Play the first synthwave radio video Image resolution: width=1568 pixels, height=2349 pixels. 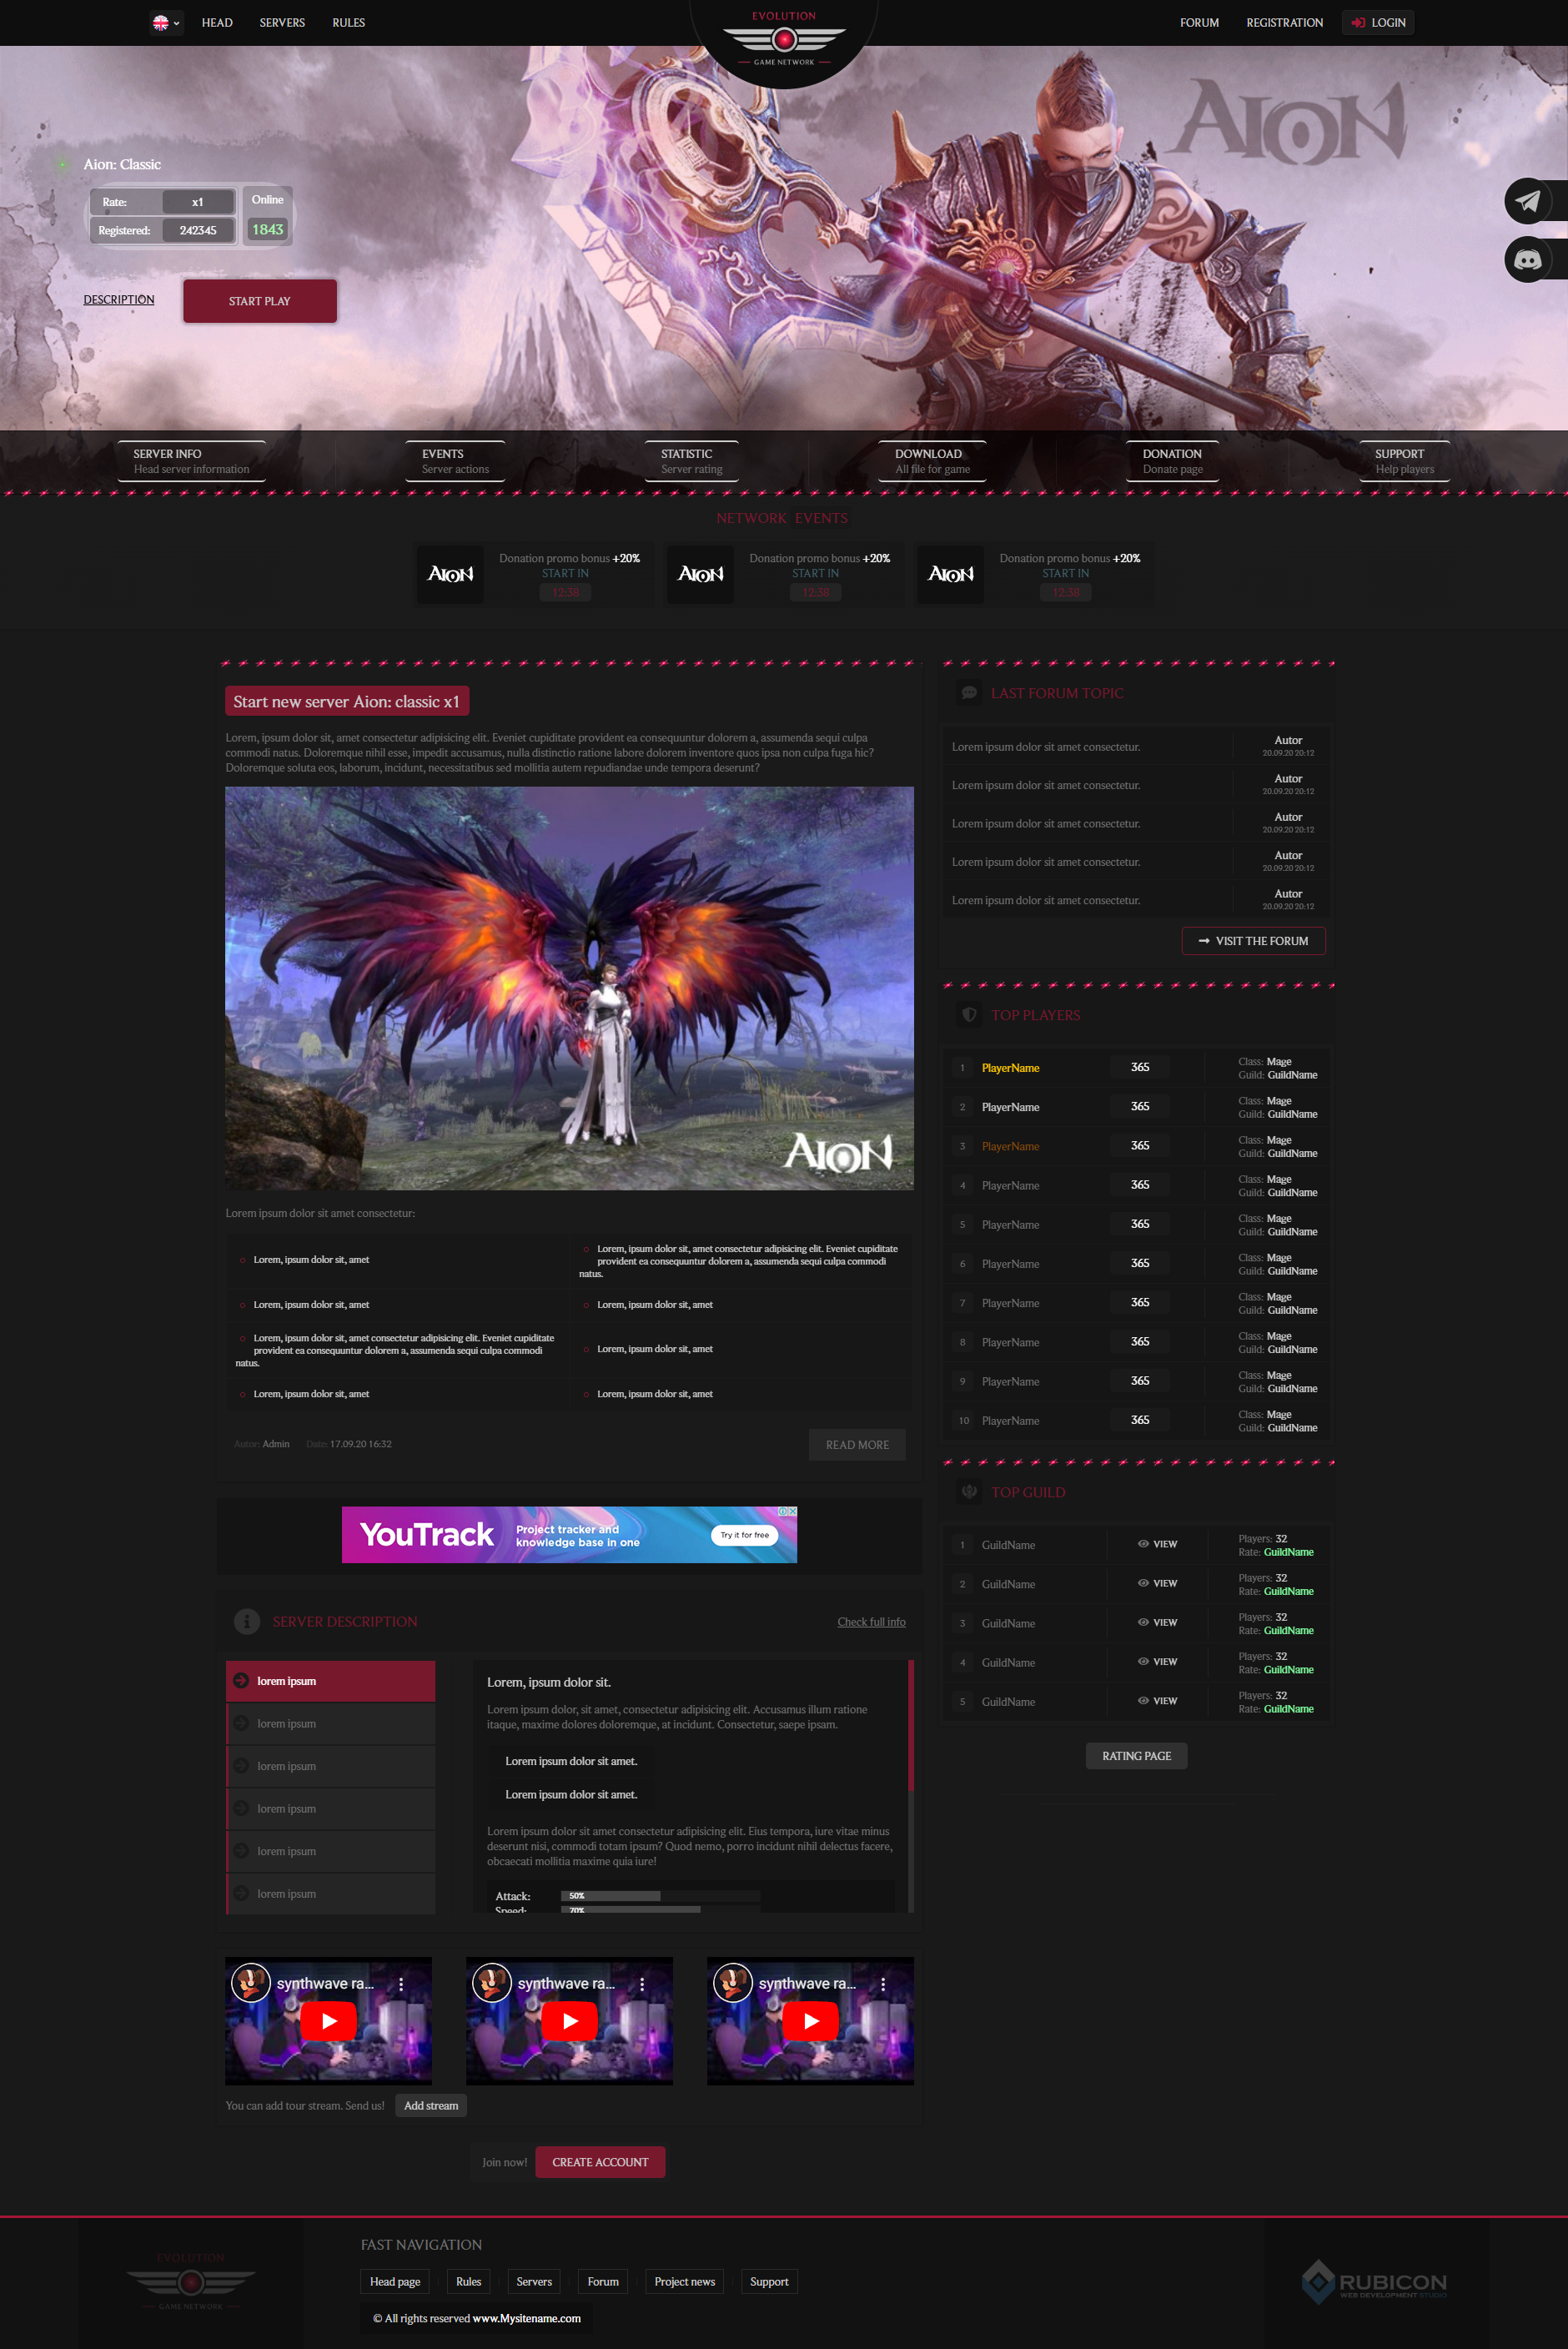(x=328, y=2021)
